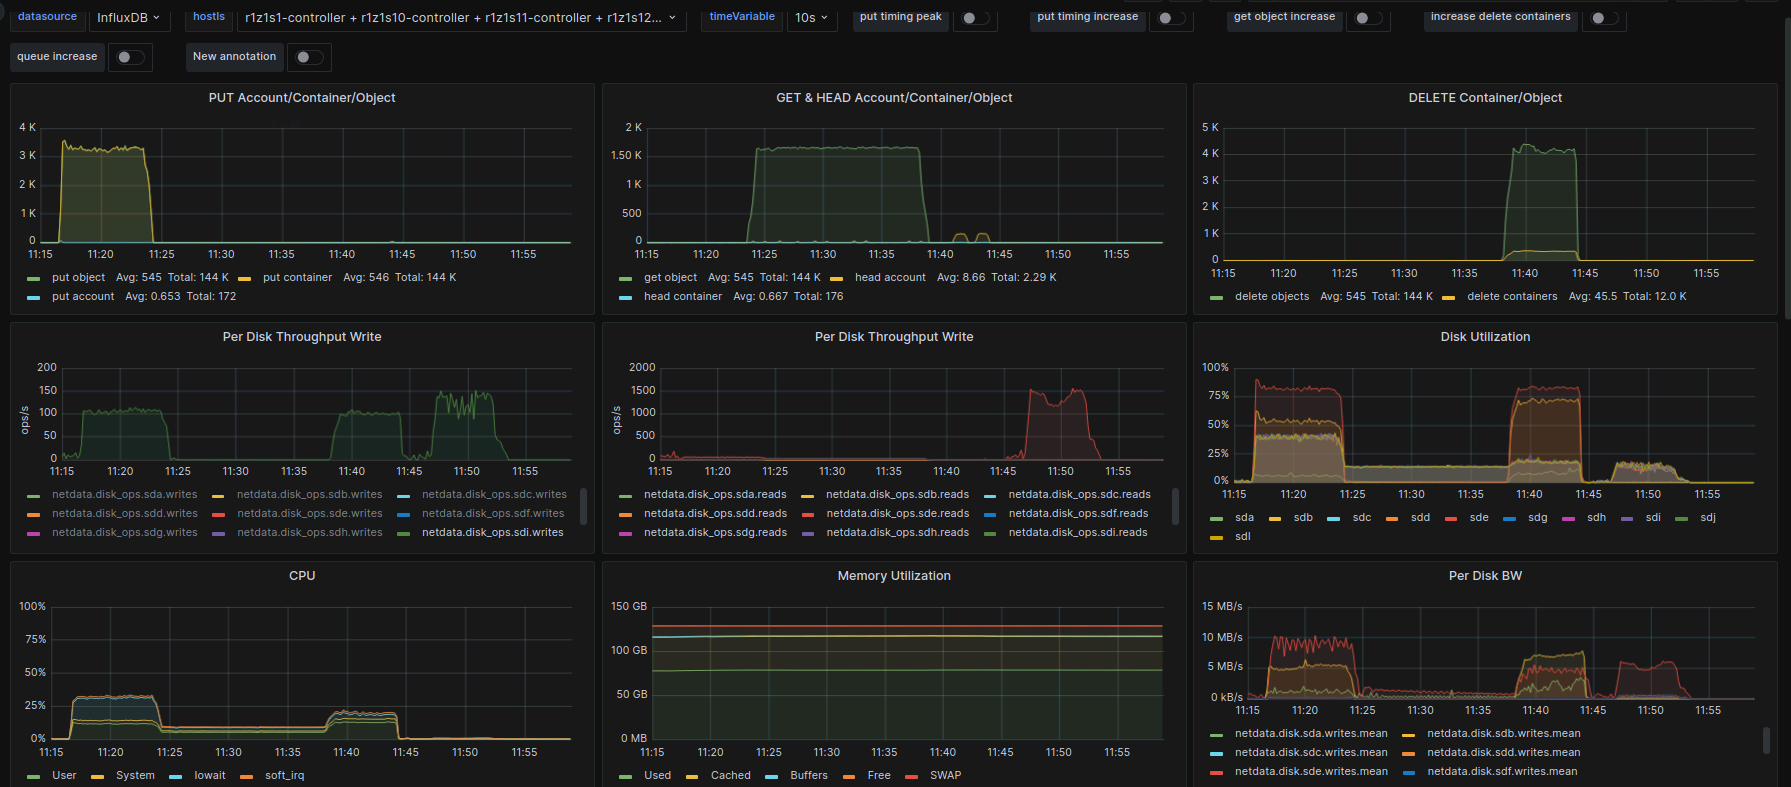The image size is (1791, 787).
Task: Toggle the get object increase switch
Action: coord(1367,18)
